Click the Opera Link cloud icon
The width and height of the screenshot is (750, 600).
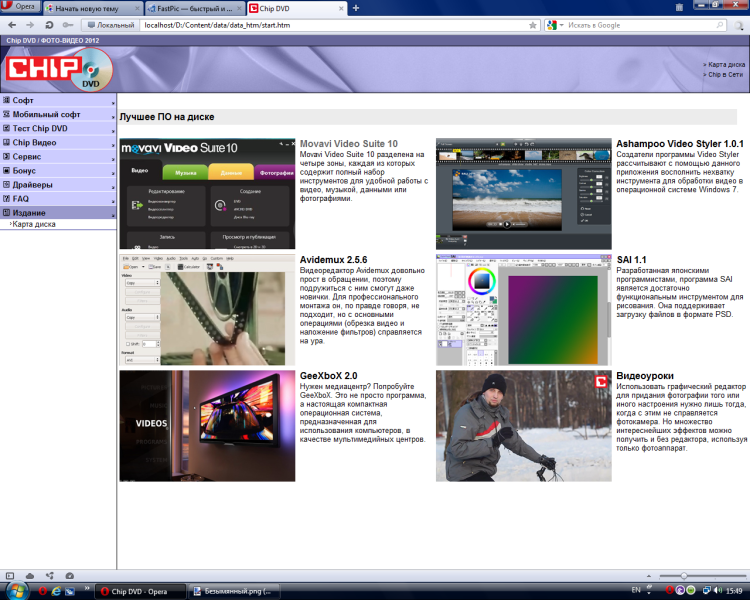pyautogui.click(x=30, y=576)
